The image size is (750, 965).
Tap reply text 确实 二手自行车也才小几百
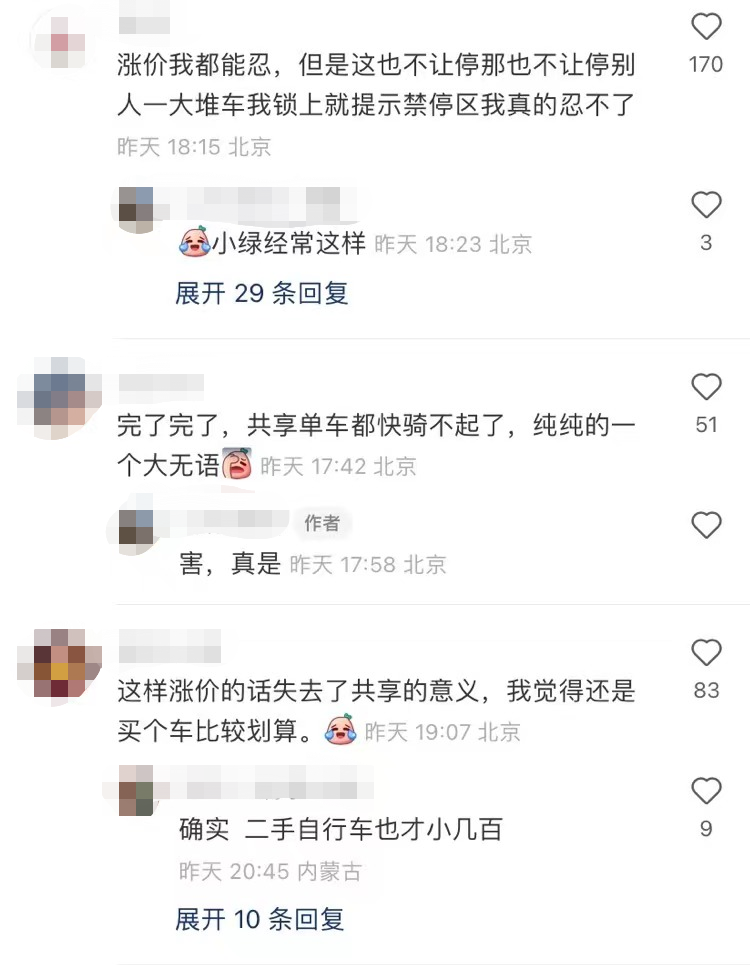(x=341, y=829)
